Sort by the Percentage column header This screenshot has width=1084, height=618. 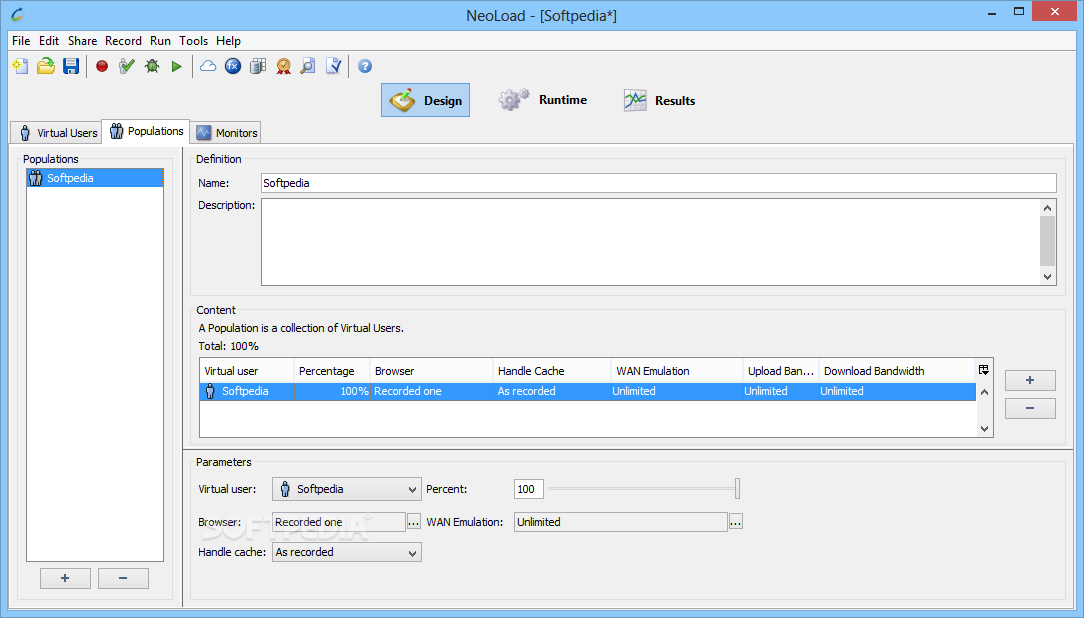coord(332,371)
